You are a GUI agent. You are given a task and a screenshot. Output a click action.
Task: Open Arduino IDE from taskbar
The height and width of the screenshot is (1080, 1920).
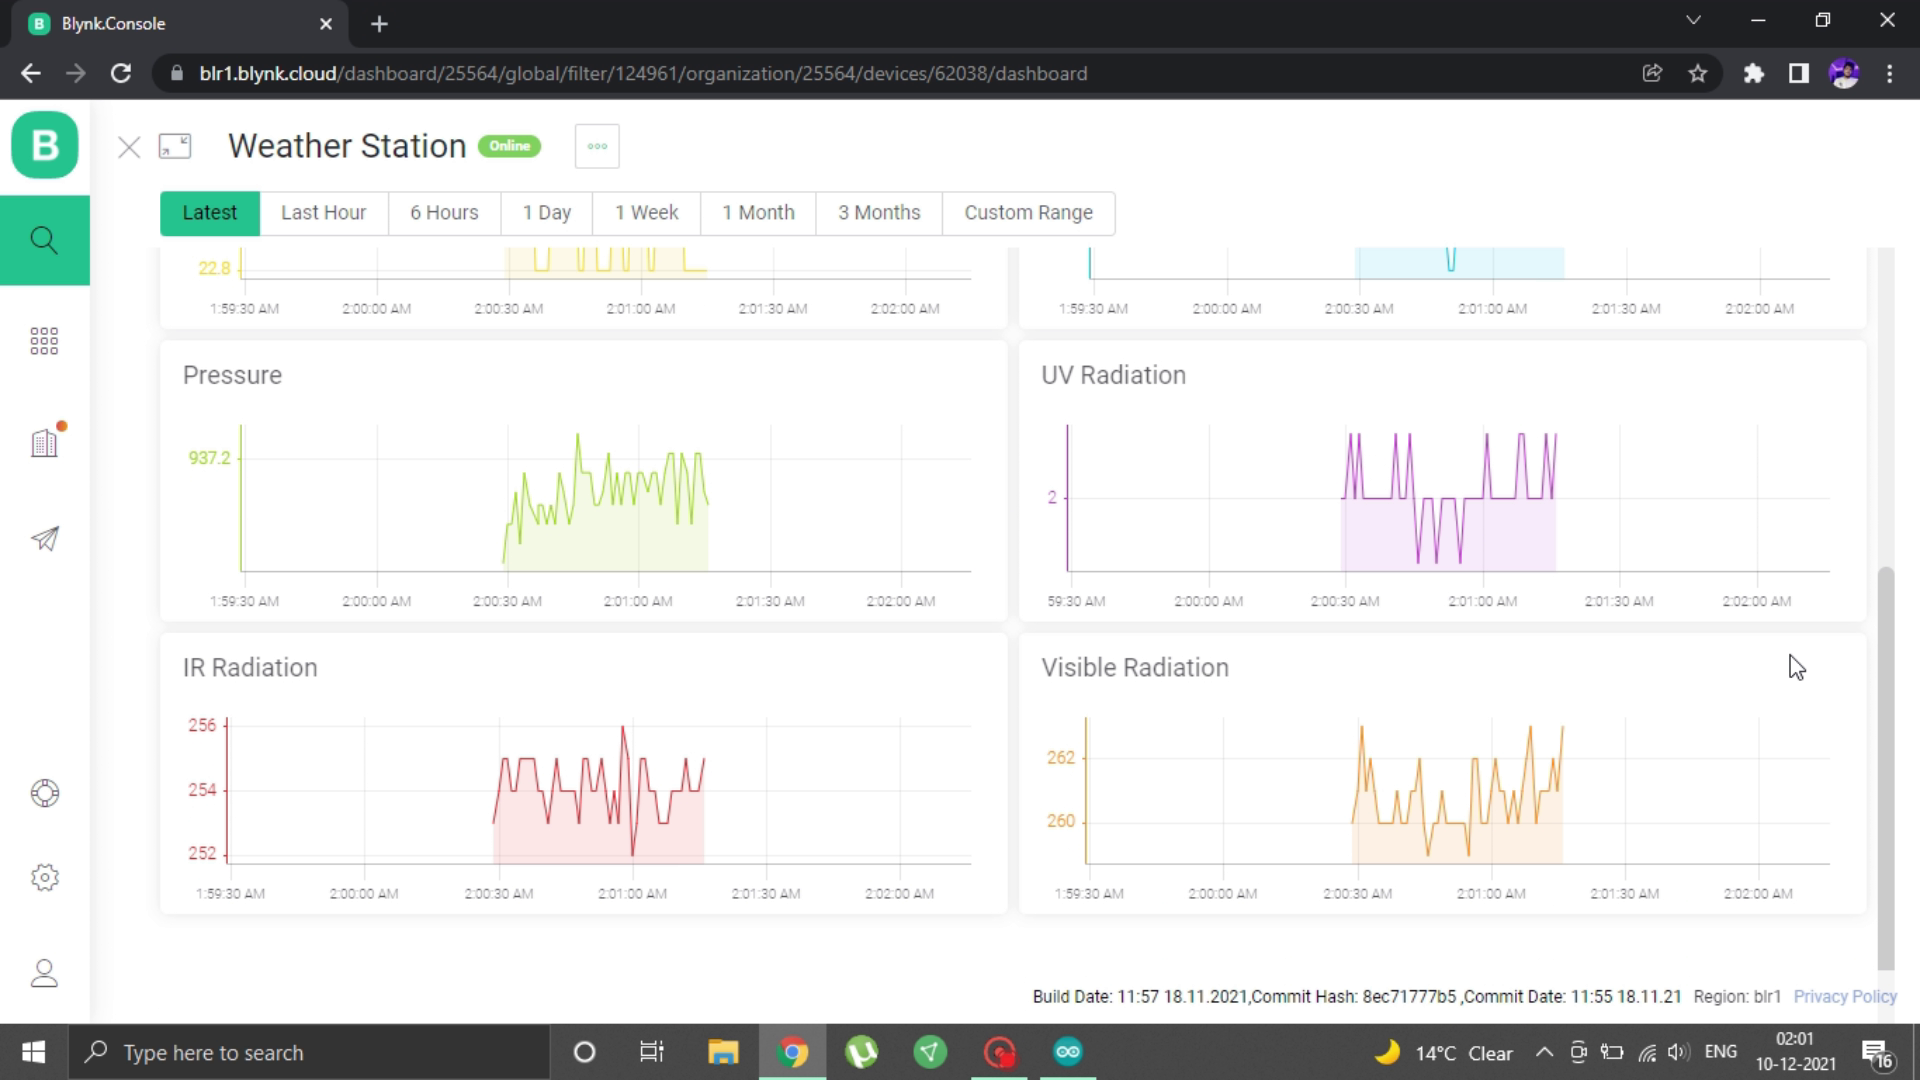click(1067, 1052)
